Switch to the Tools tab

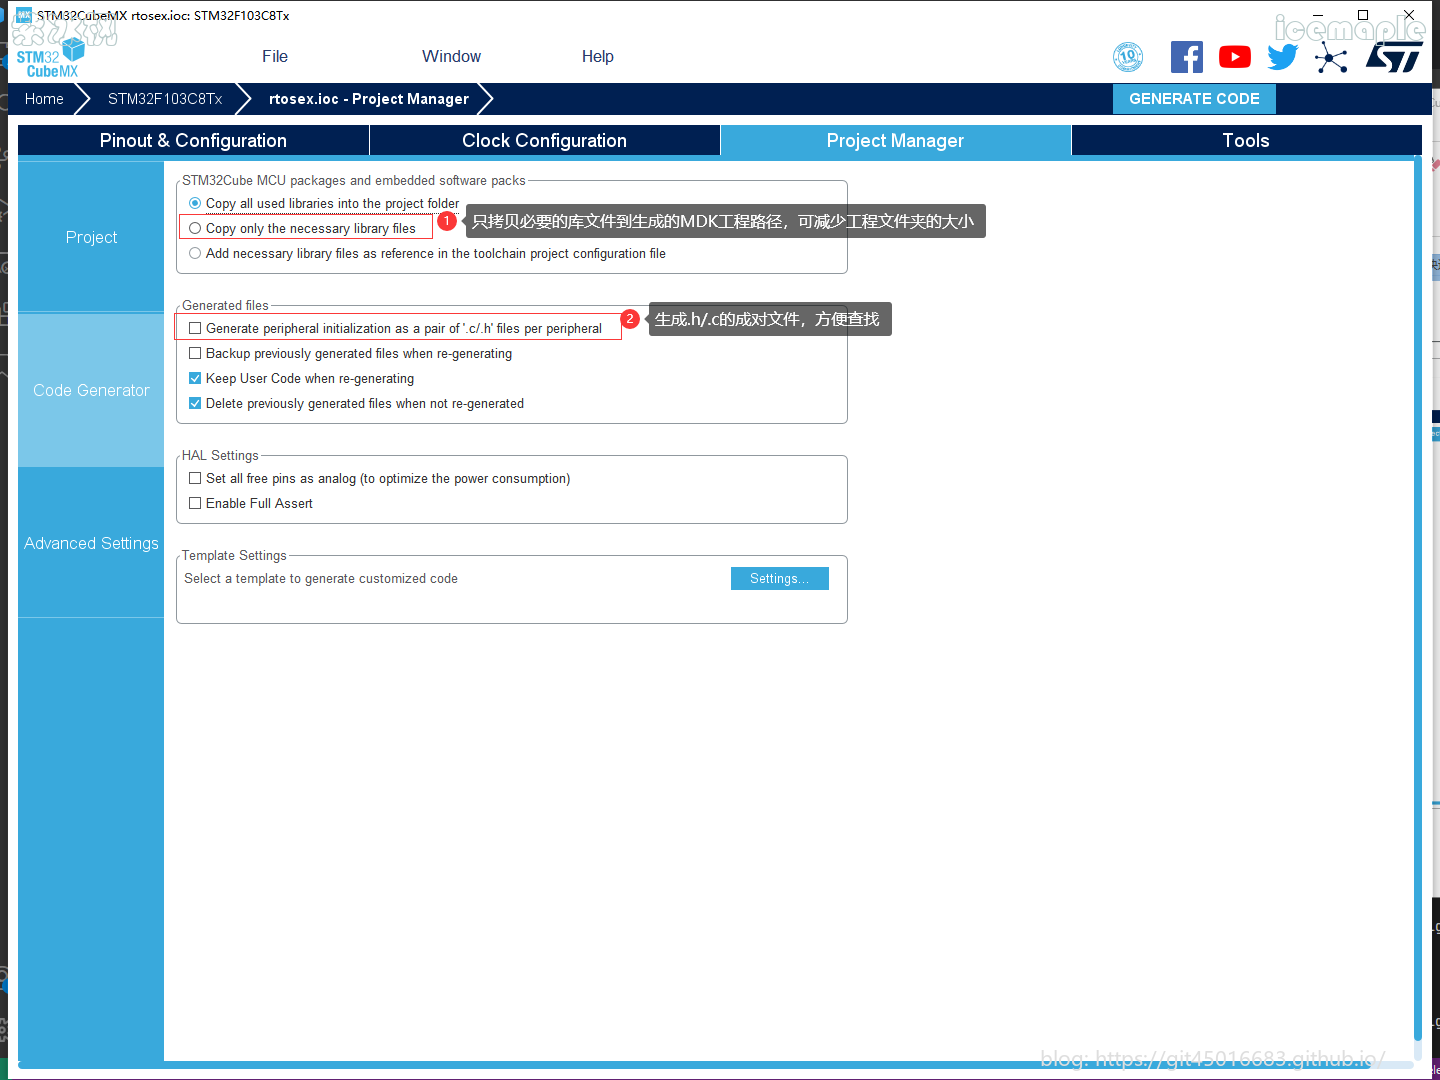[x=1246, y=141]
